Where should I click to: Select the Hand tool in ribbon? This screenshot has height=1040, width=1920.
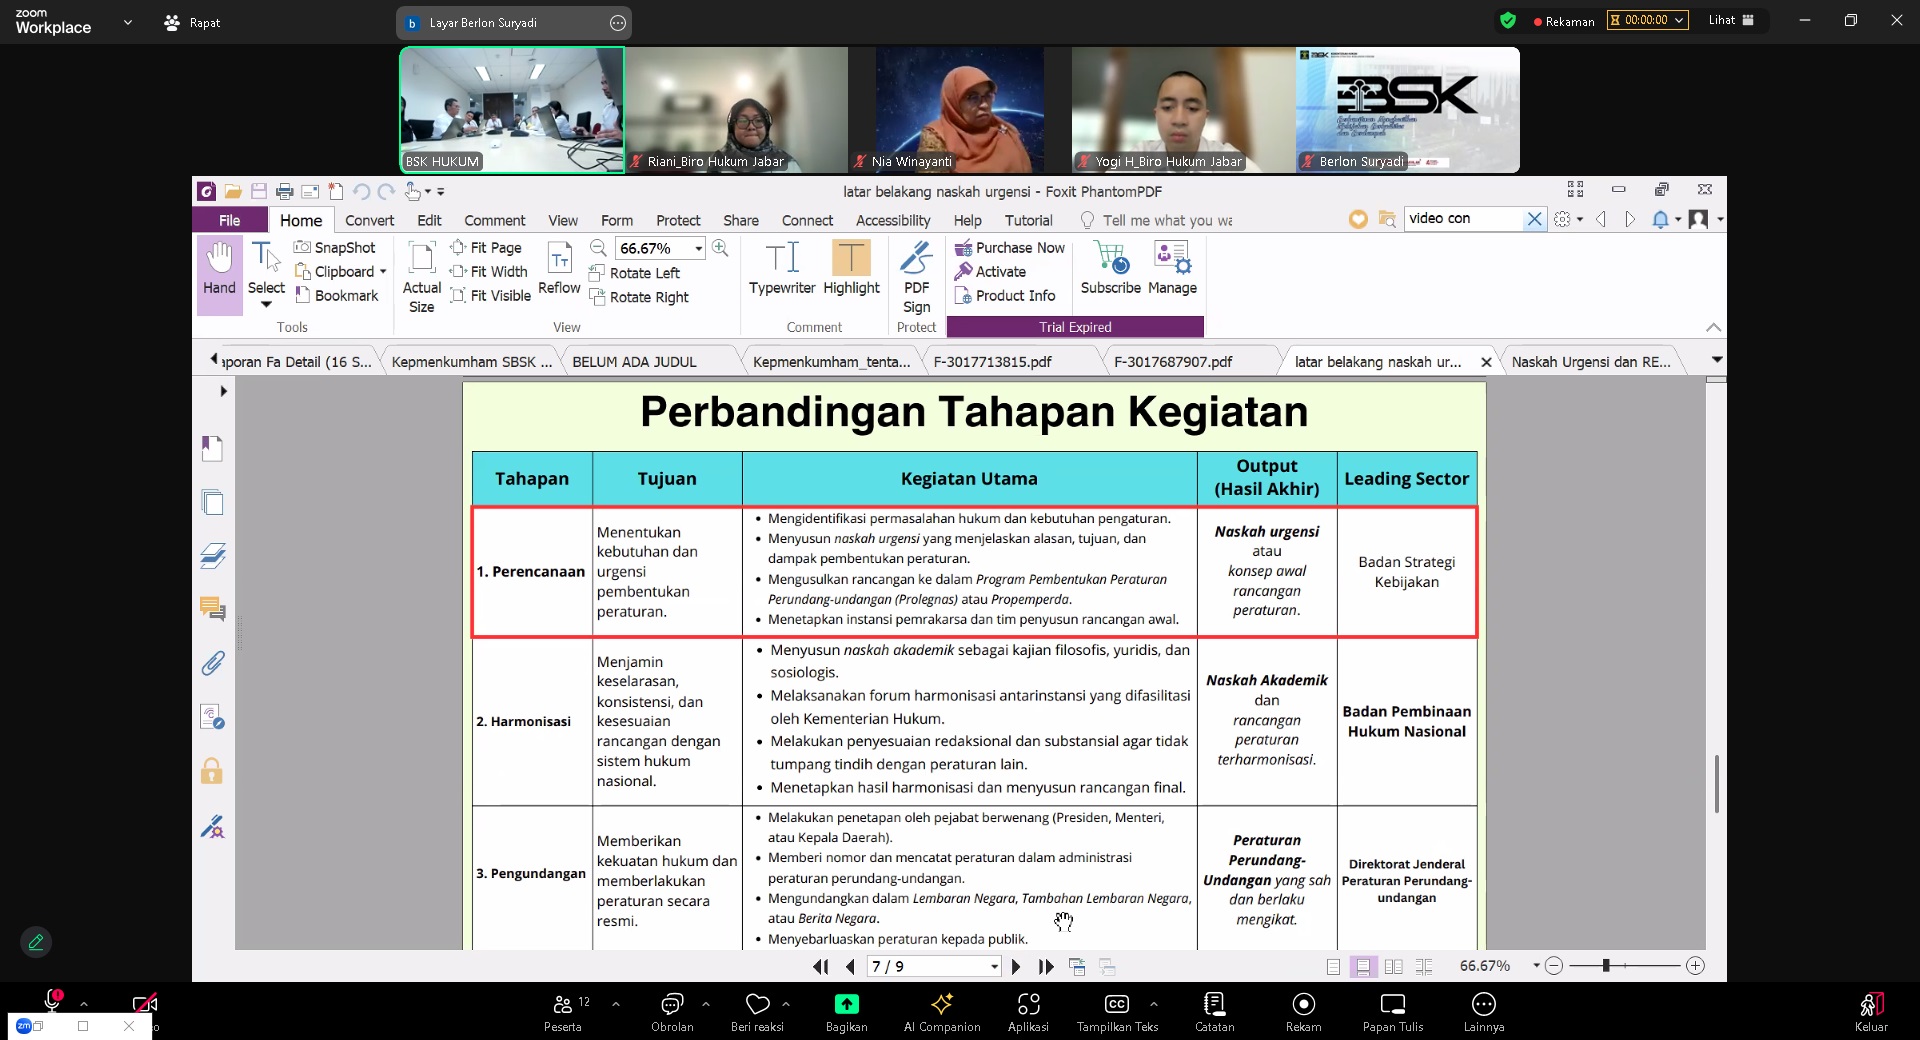(219, 270)
